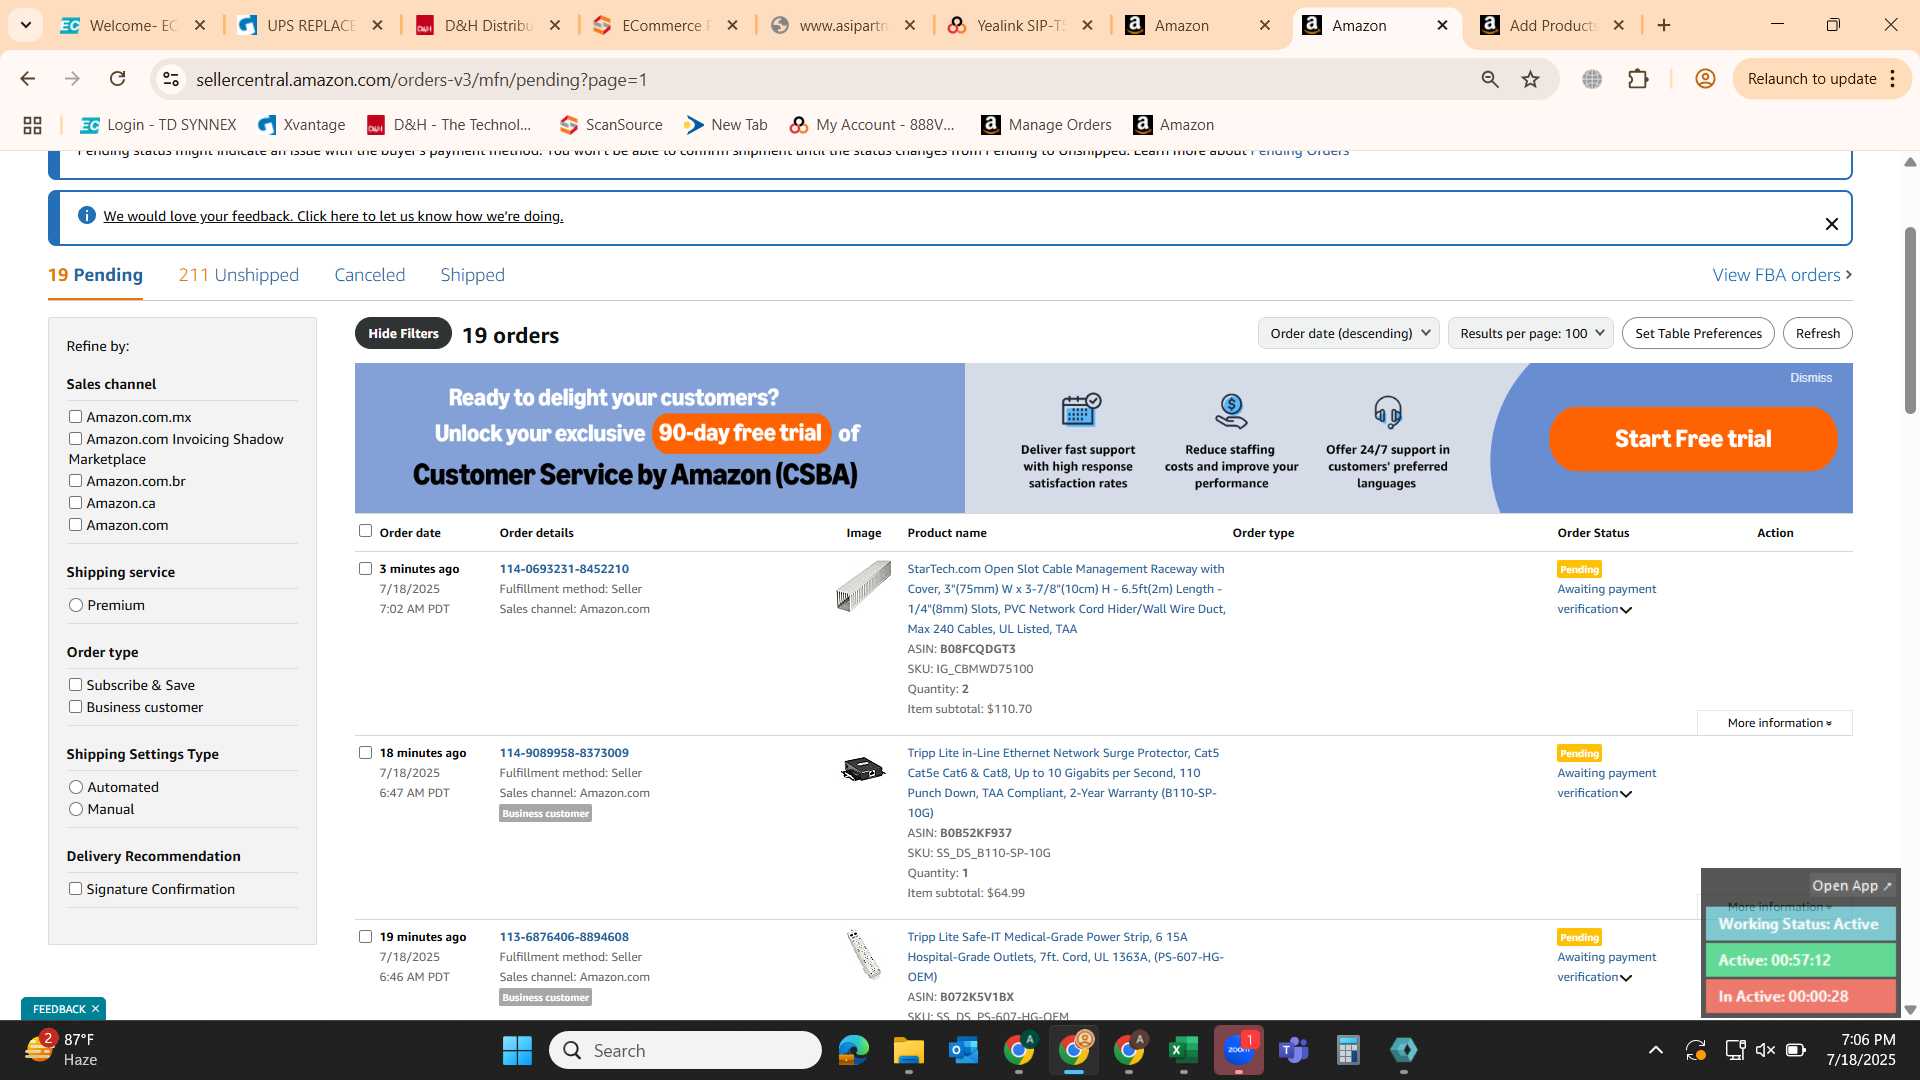The height and width of the screenshot is (1080, 1920).
Task: Switch to the 211 Unshipped tab
Action: click(x=238, y=275)
